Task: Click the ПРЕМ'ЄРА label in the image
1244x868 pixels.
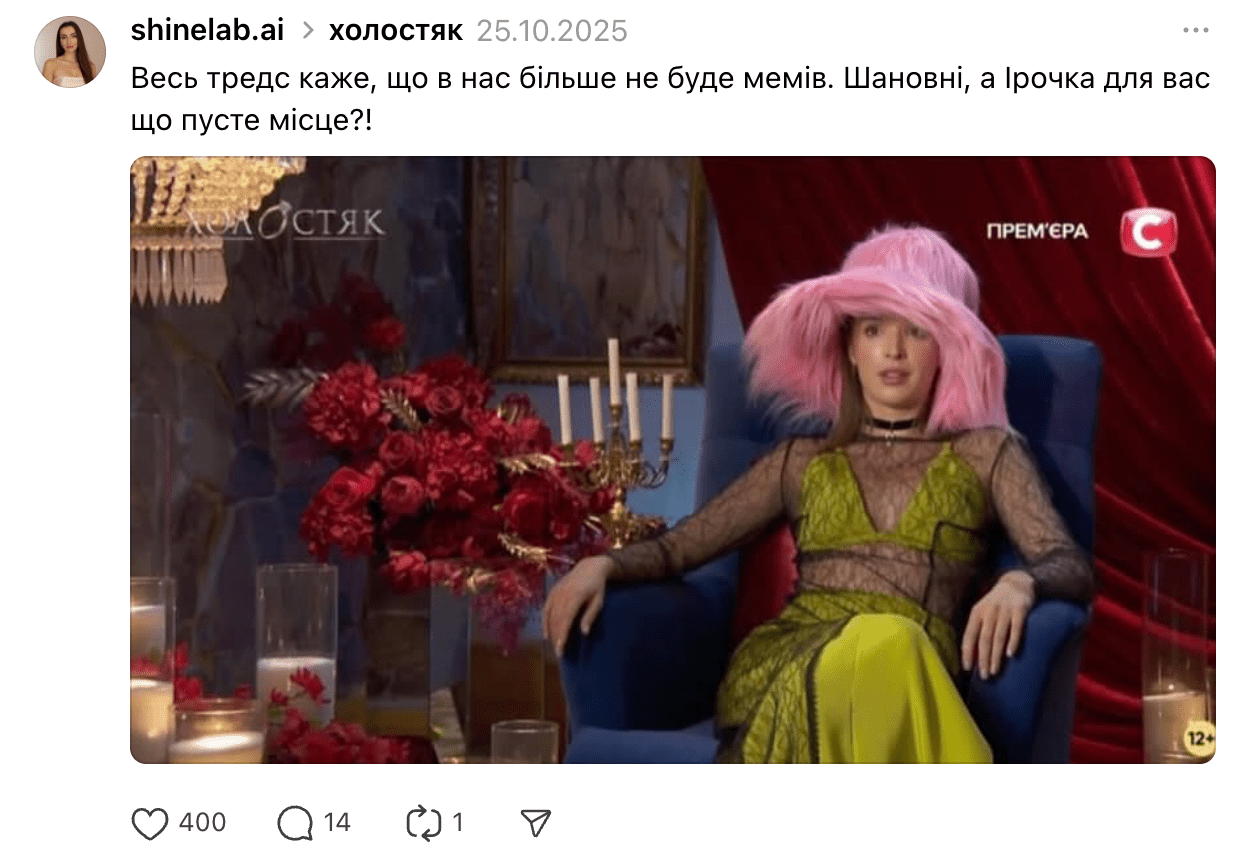Action: [x=1037, y=232]
